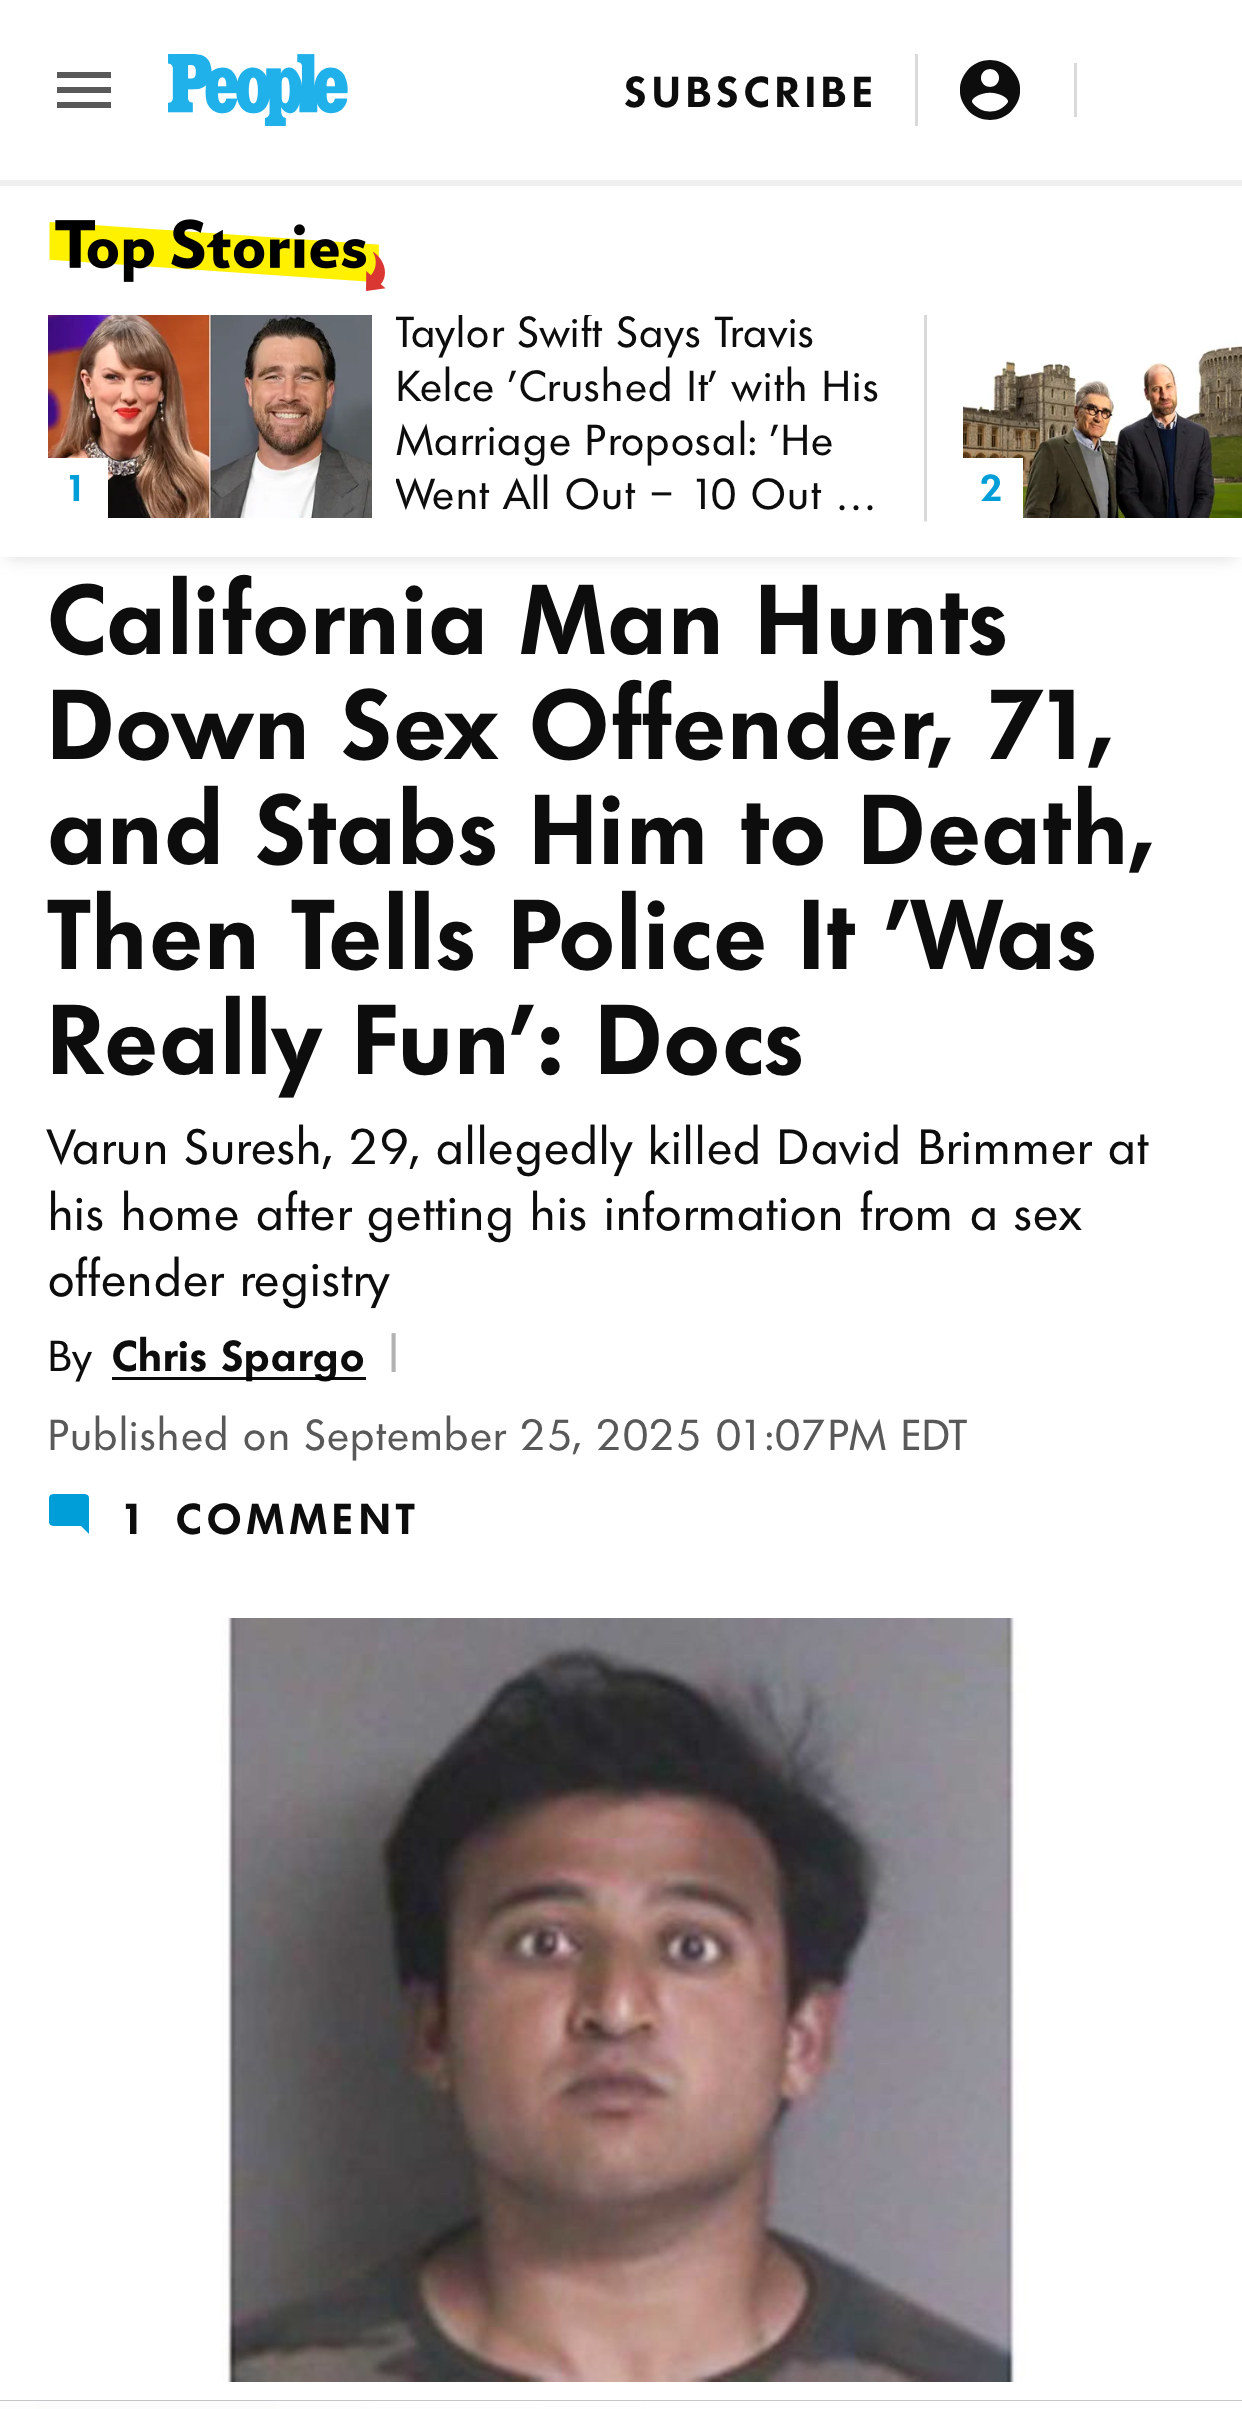This screenshot has height=2409, width=1242.
Task: Click the California Man article headline
Action: click(x=600, y=830)
